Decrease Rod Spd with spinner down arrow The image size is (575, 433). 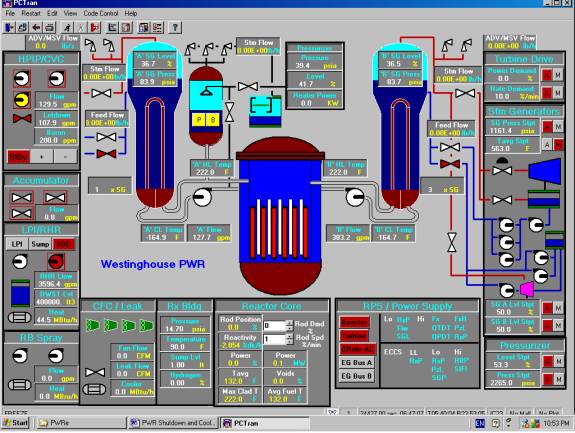(289, 342)
